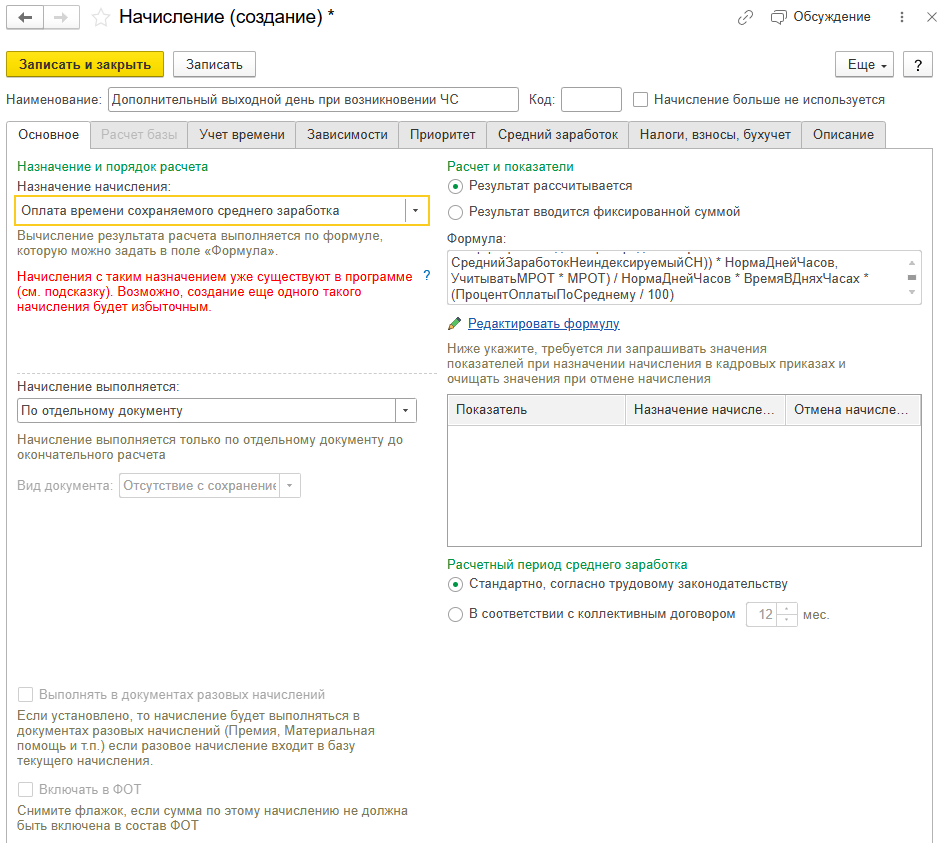Viewport: 945px width, 843px height.
Task: Click the formula box's up scroll arrow
Action: pos(912,262)
